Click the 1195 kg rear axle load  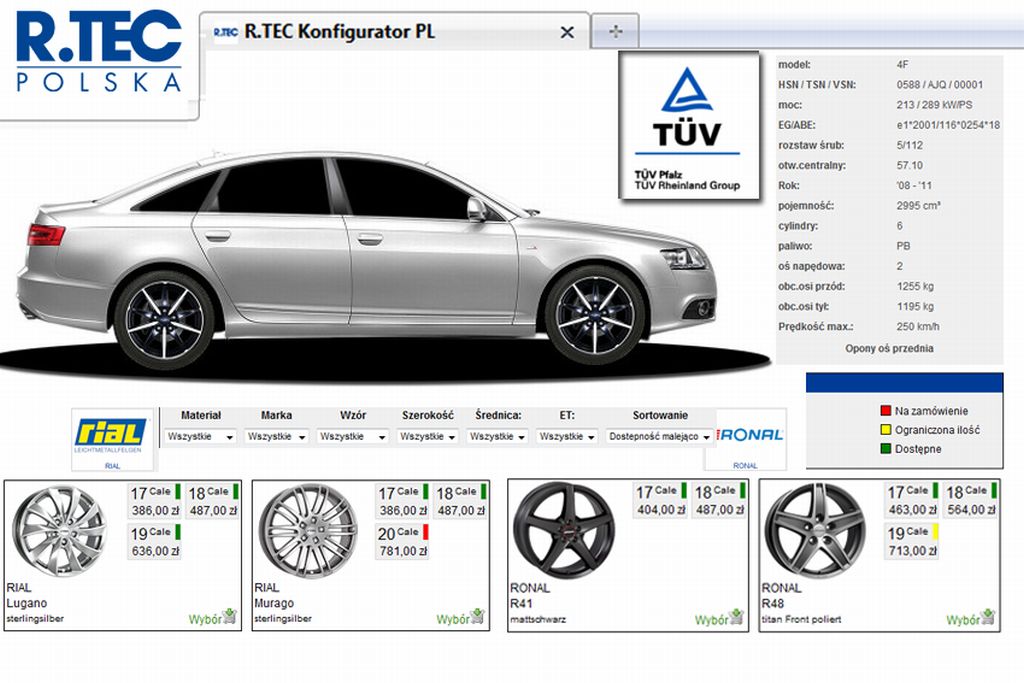coord(915,306)
